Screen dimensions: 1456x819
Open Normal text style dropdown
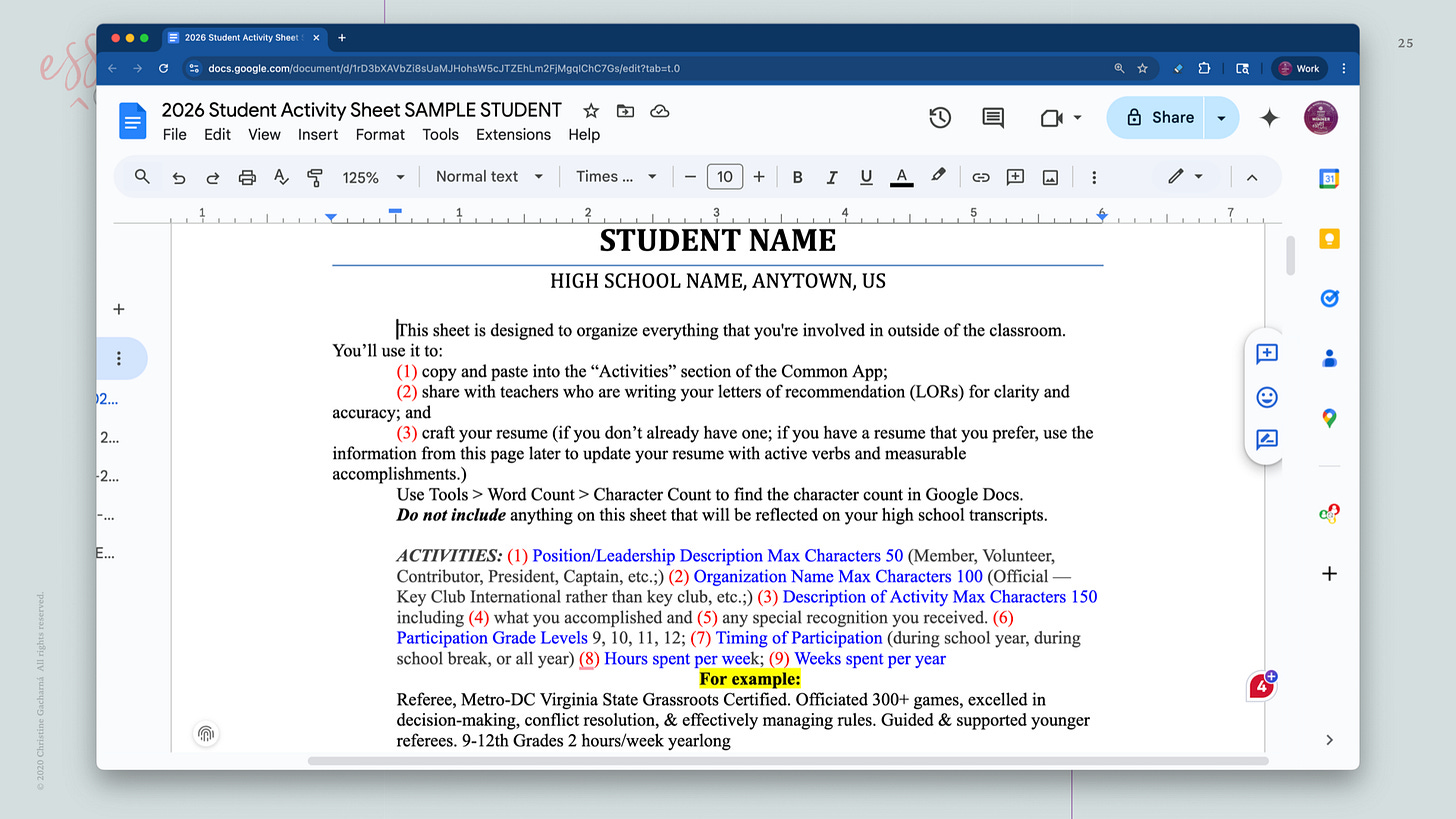(x=489, y=177)
